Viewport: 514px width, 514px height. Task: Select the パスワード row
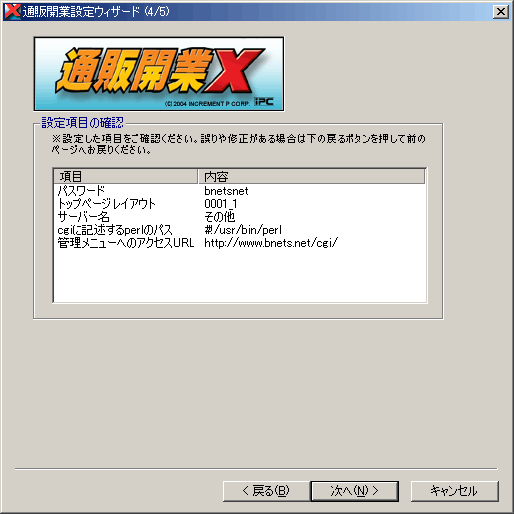(240, 191)
